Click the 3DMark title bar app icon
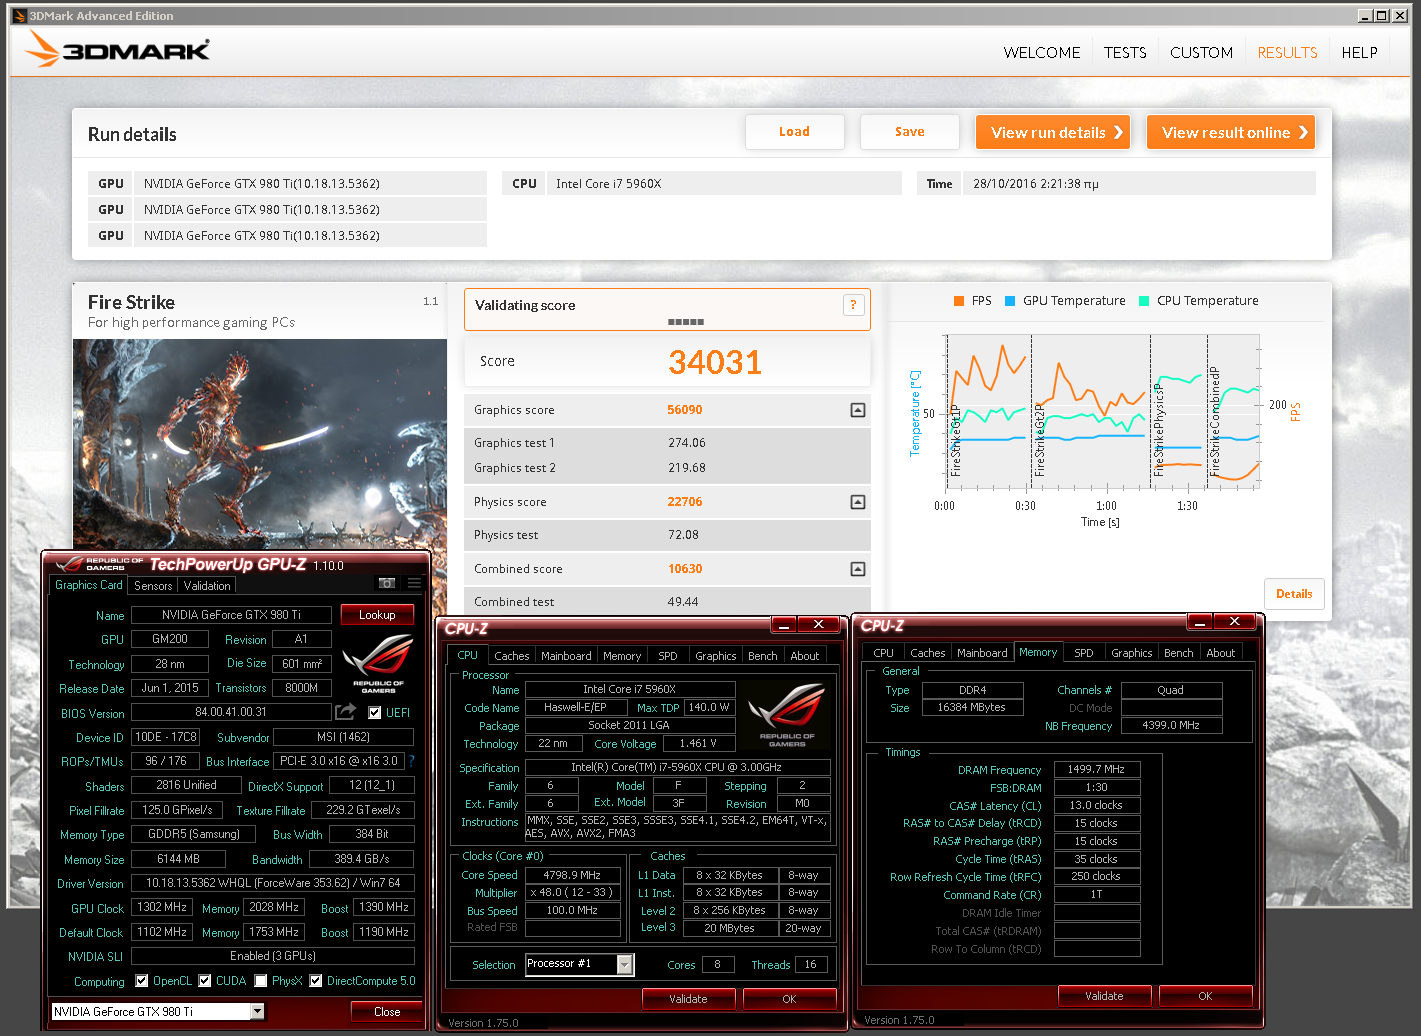1421x1036 pixels. click(19, 15)
